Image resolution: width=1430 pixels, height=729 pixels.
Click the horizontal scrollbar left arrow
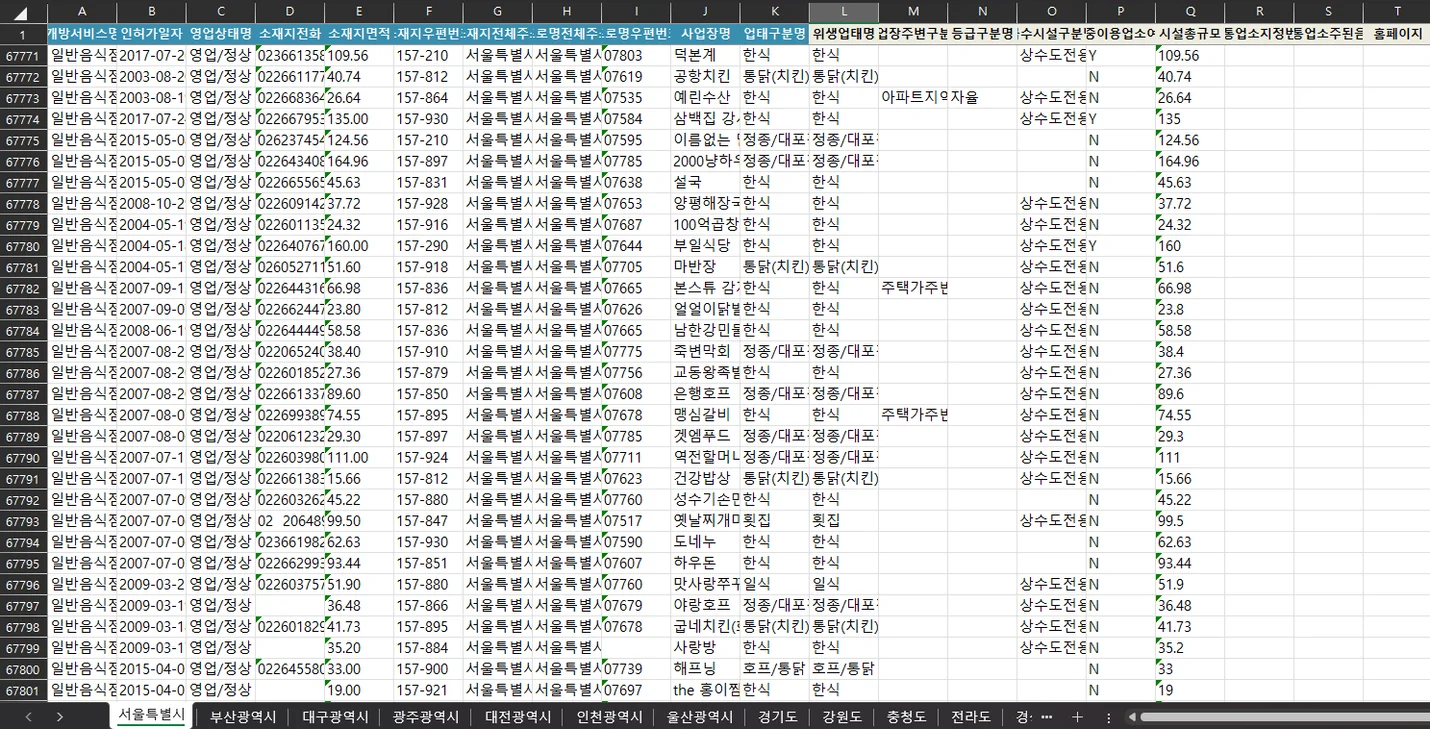pos(1131,716)
